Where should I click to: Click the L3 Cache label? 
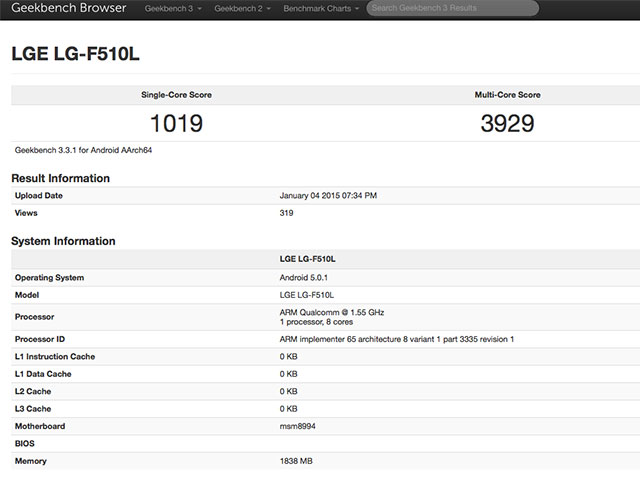[33, 409]
